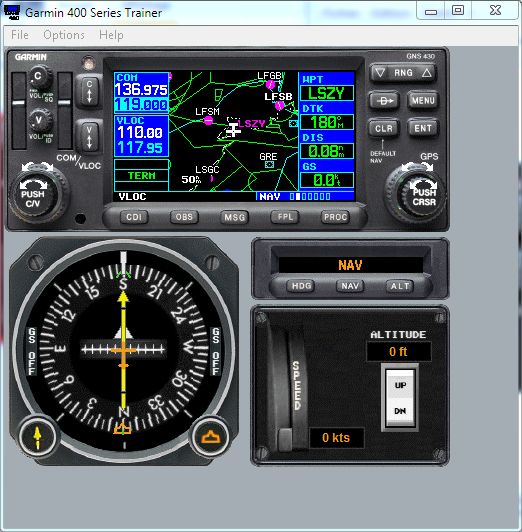Click the ALT autopilot mode button
The image size is (522, 532).
point(400,286)
